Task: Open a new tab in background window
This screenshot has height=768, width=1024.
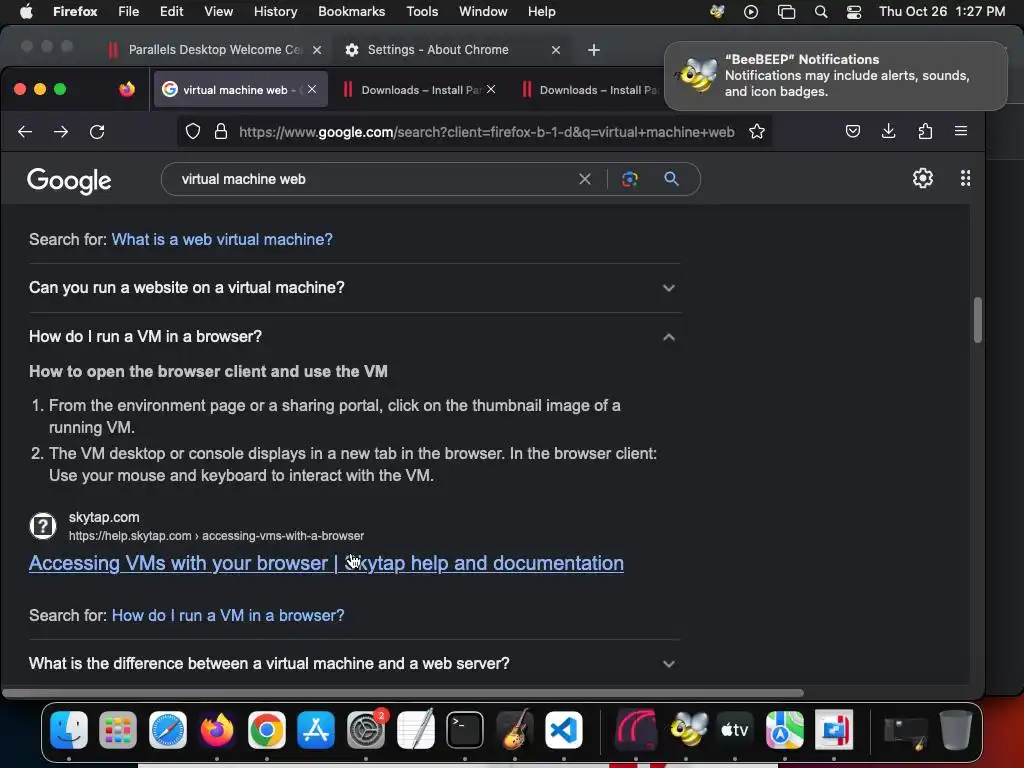Action: (x=594, y=50)
